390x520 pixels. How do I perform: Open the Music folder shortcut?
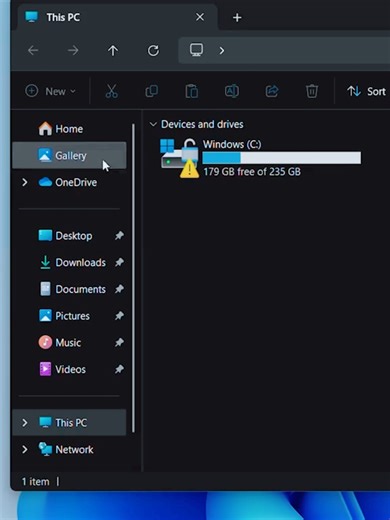pos(69,342)
